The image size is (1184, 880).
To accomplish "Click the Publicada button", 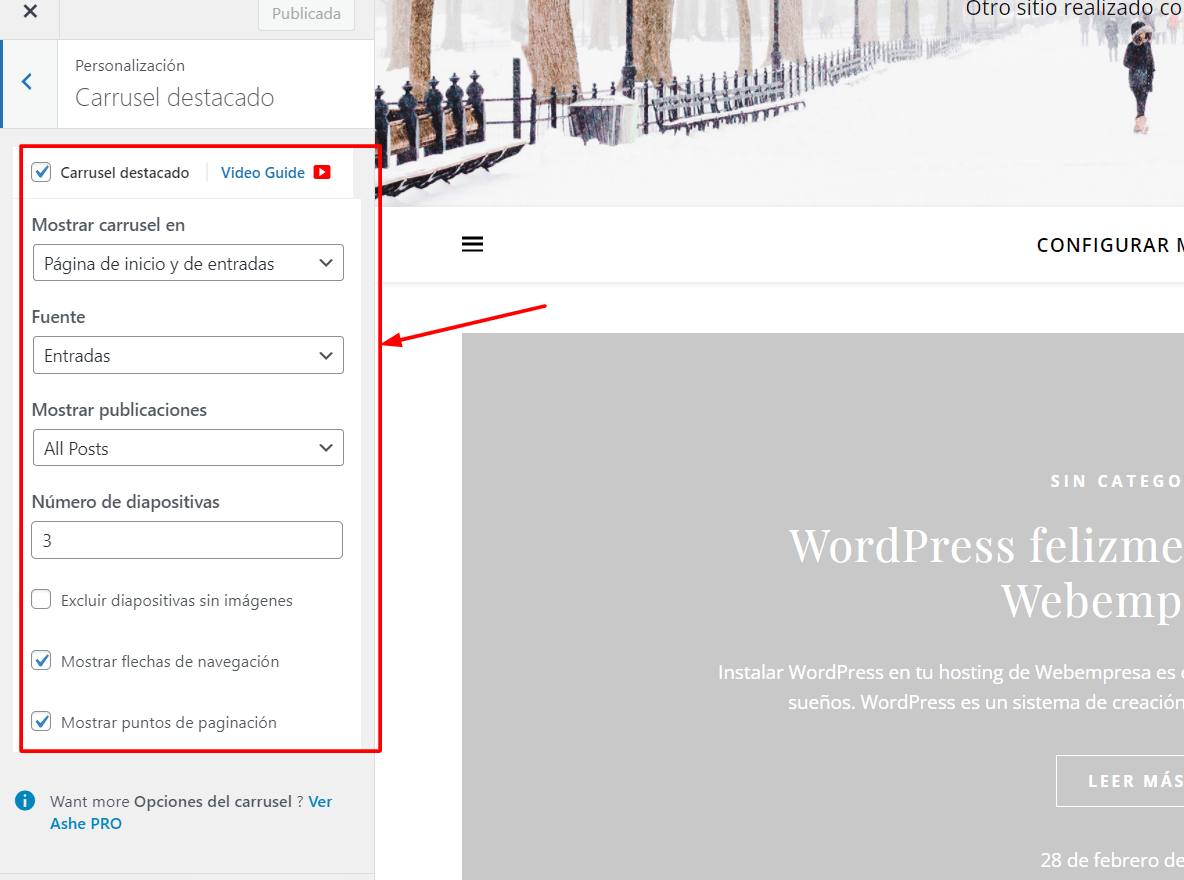I will [x=307, y=14].
